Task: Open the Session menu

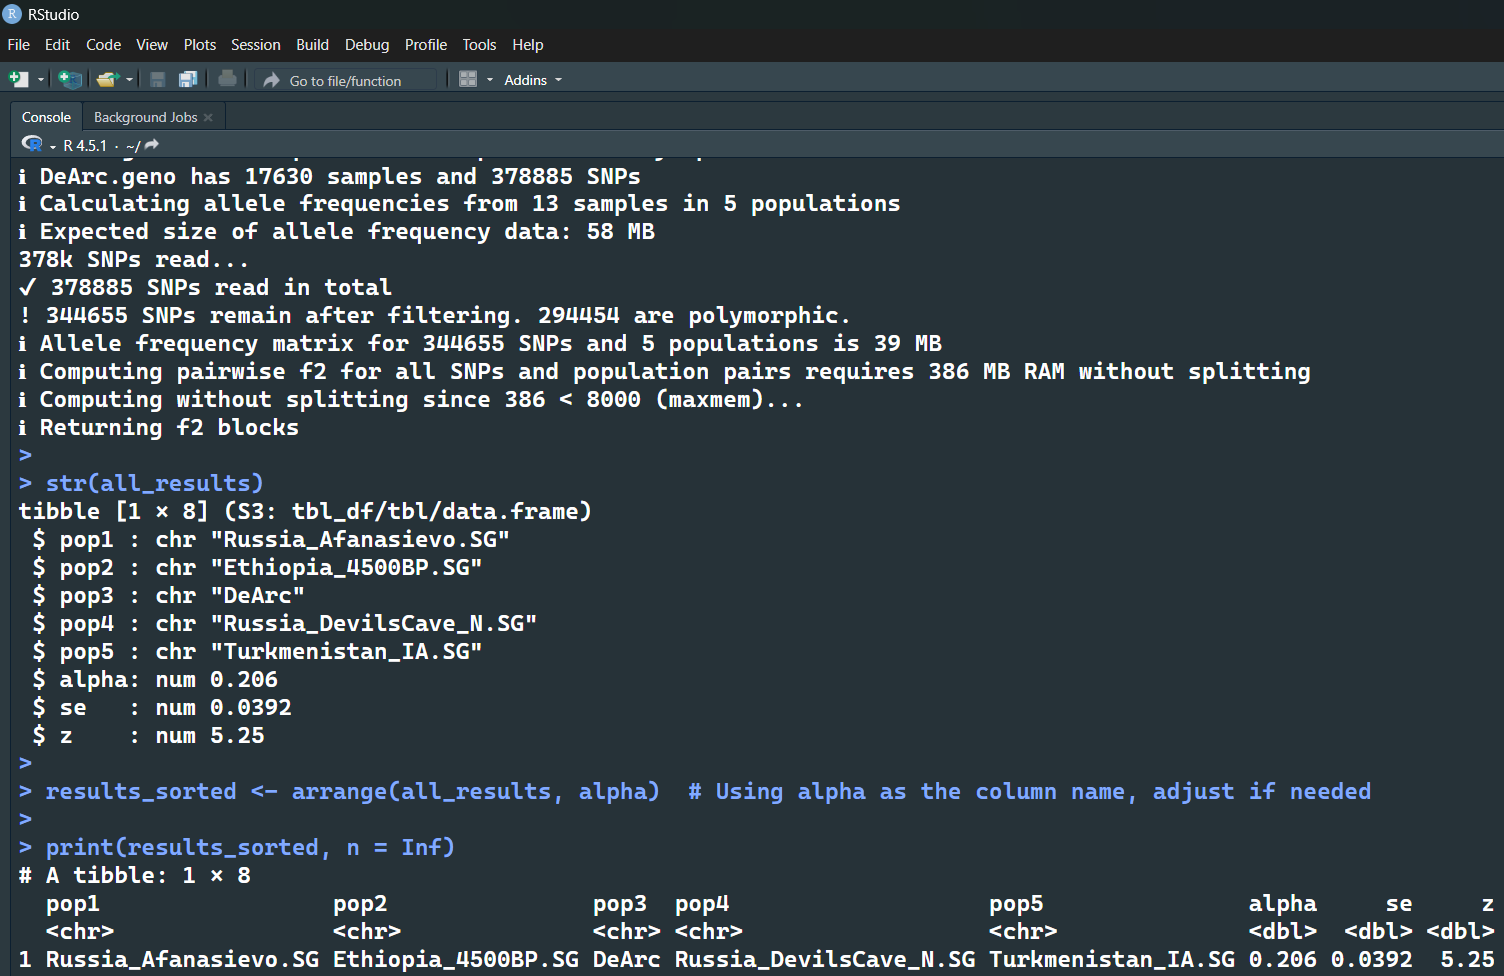Action: [256, 45]
